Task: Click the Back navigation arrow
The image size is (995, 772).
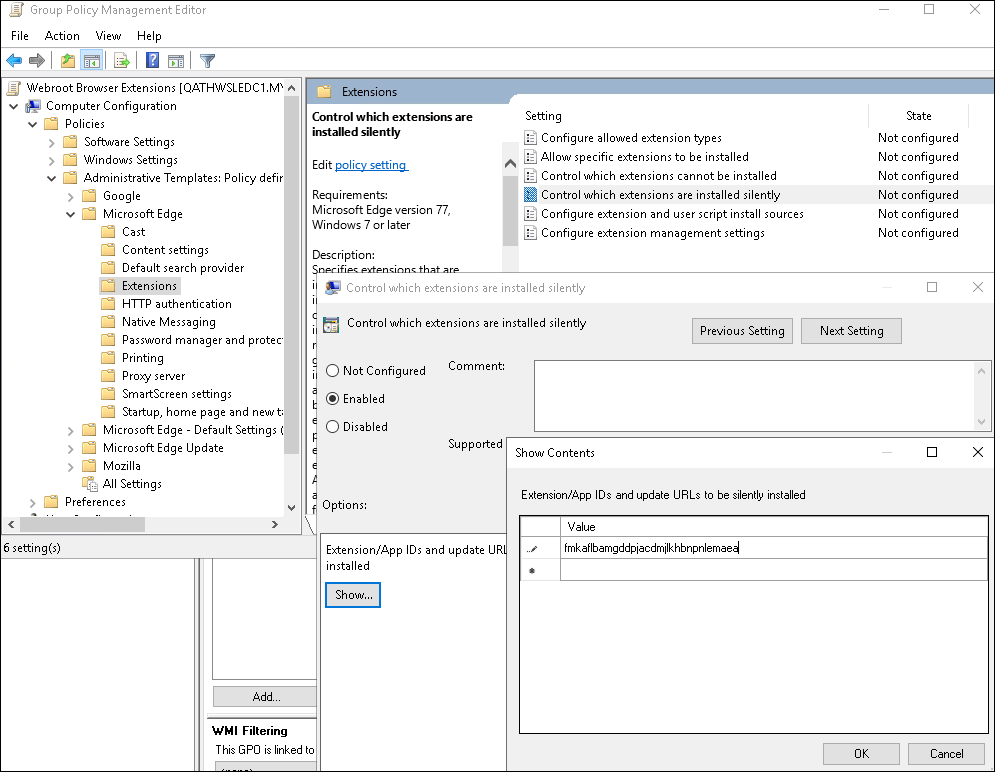Action: [x=14, y=60]
